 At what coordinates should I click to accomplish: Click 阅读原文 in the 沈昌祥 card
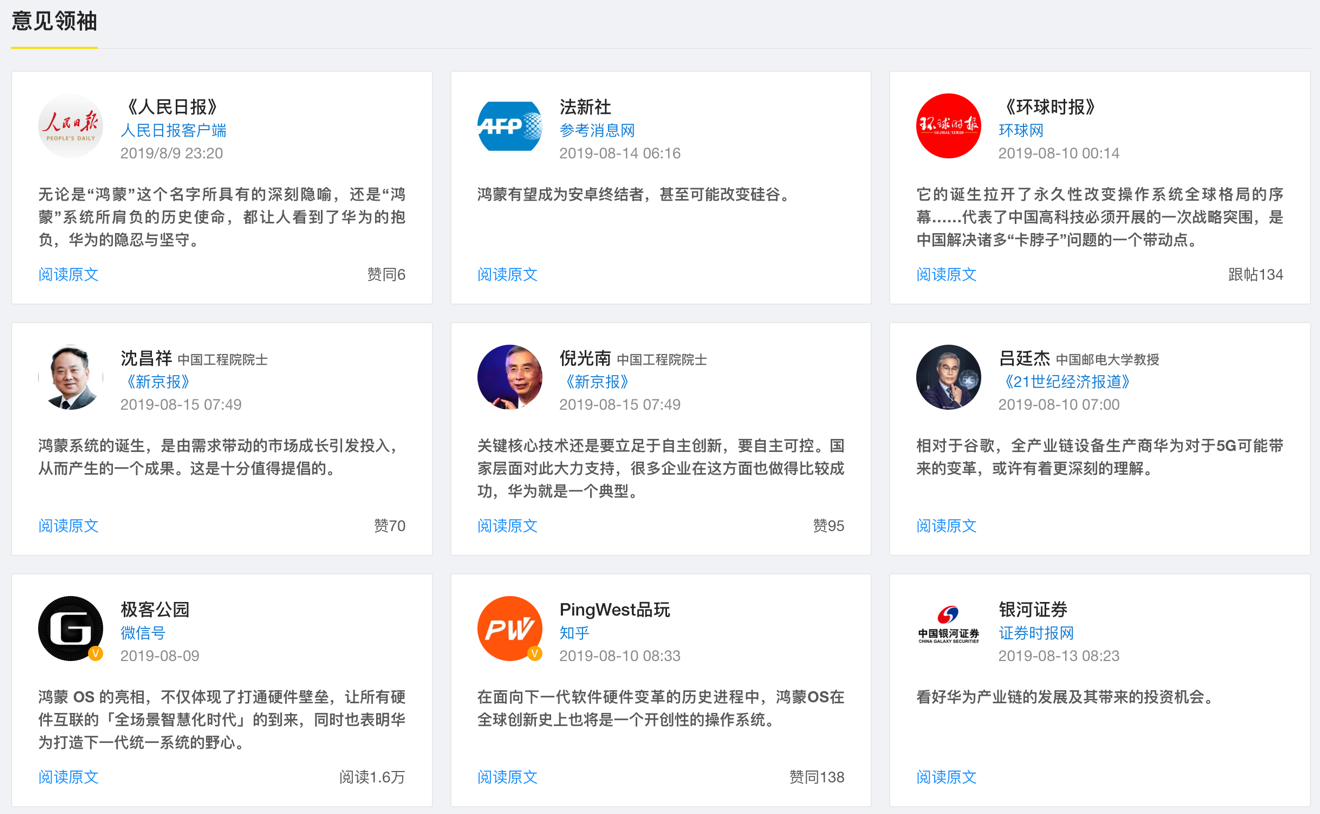(x=68, y=525)
